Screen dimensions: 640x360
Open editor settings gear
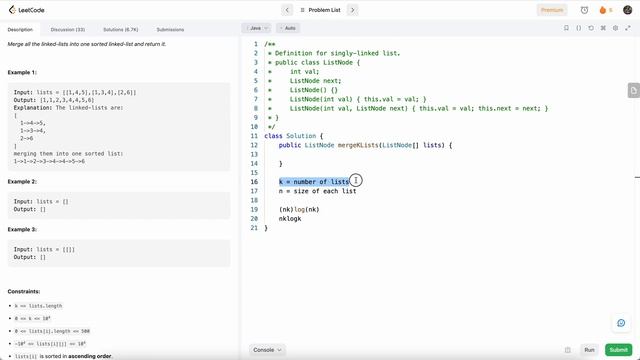click(616, 28)
